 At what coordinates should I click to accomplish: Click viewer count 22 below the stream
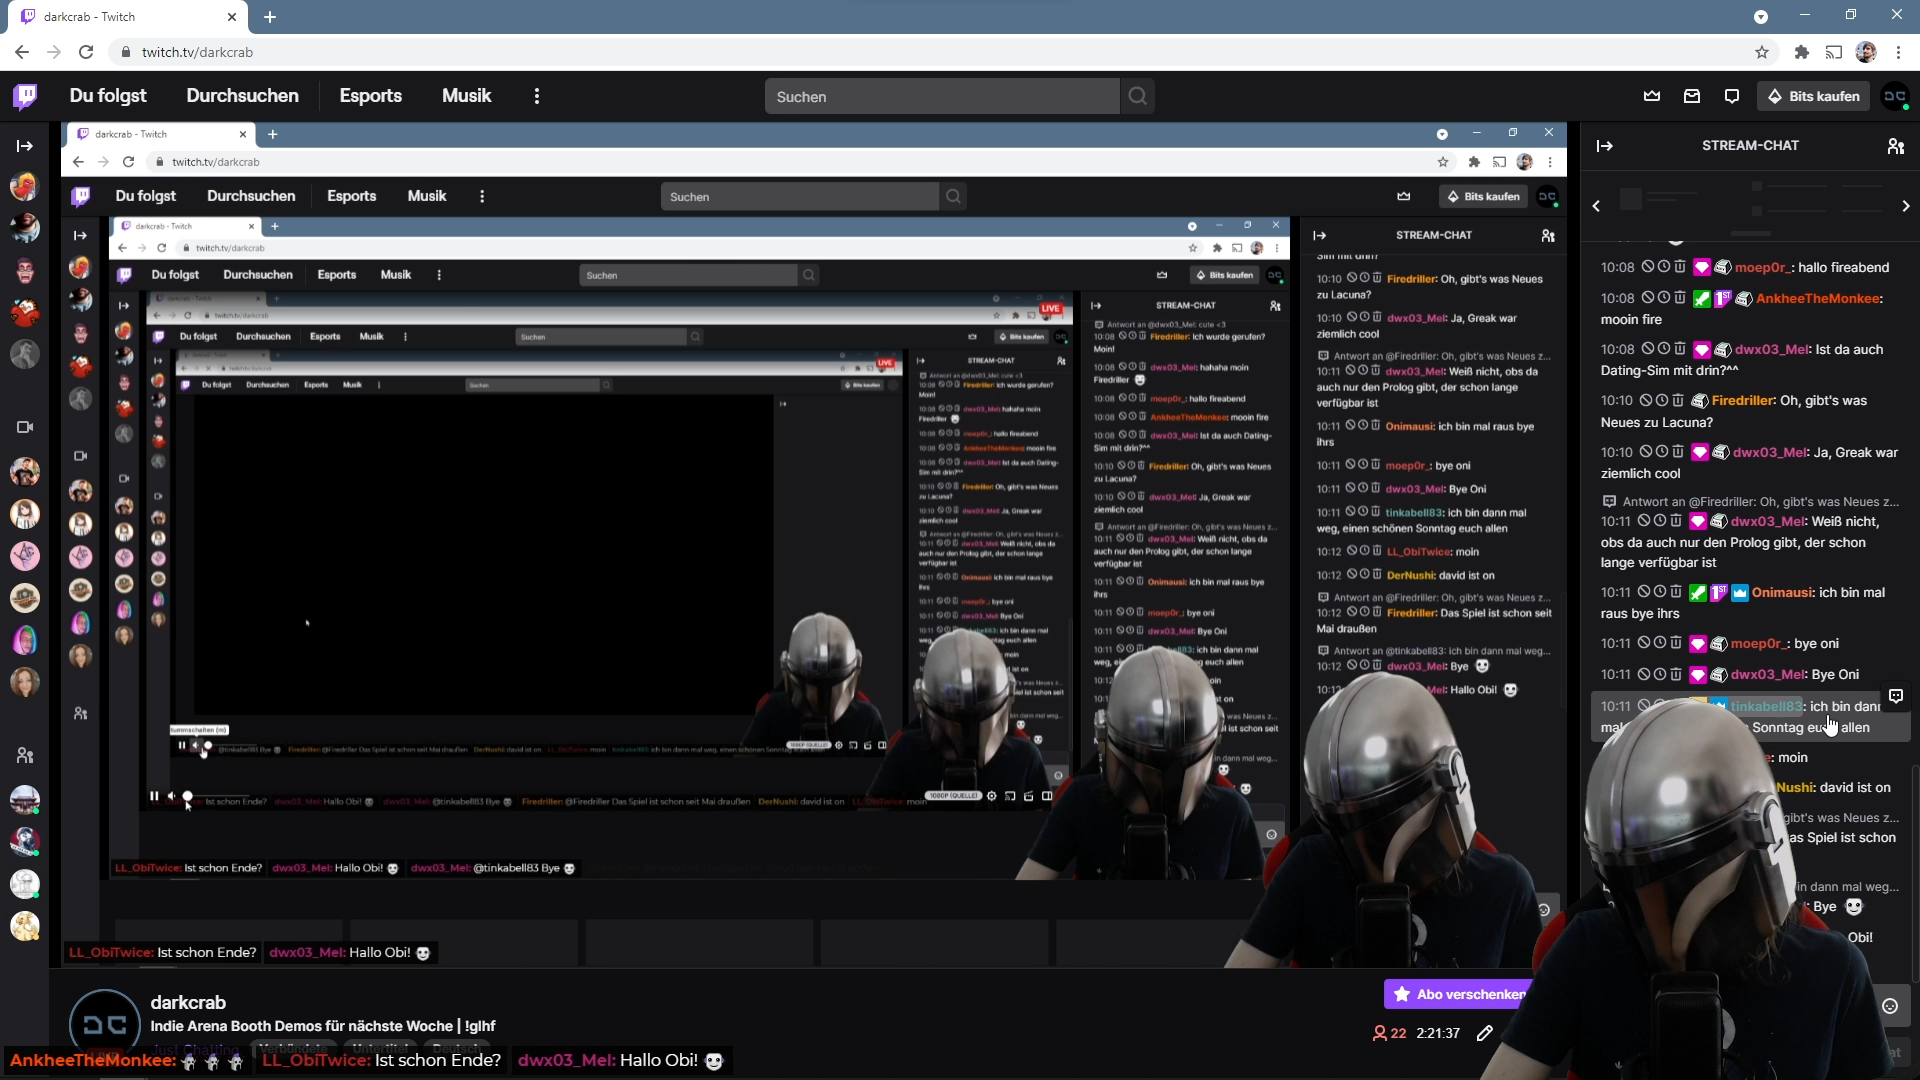pos(1390,1033)
